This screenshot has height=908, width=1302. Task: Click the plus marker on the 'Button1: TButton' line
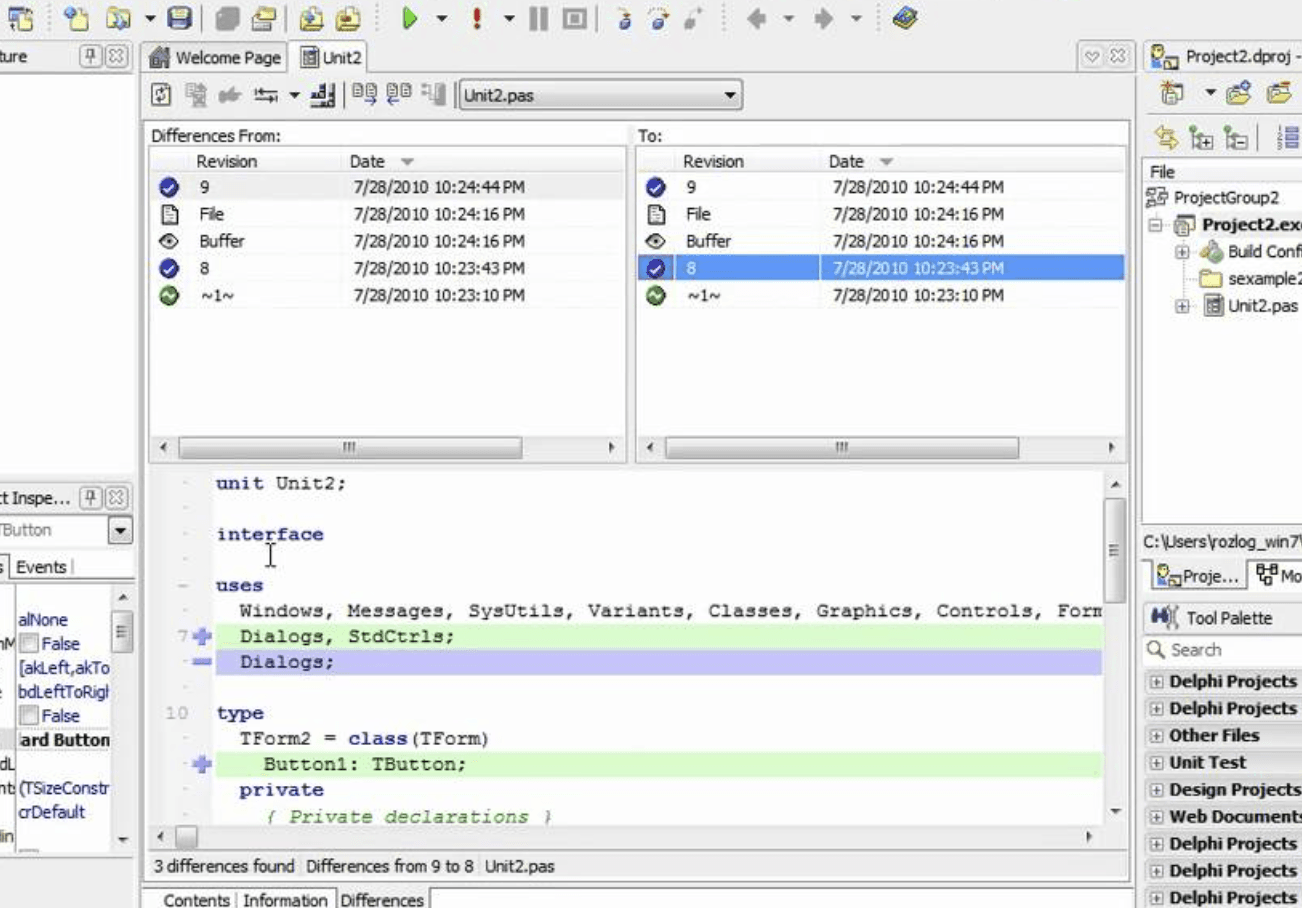(x=201, y=764)
